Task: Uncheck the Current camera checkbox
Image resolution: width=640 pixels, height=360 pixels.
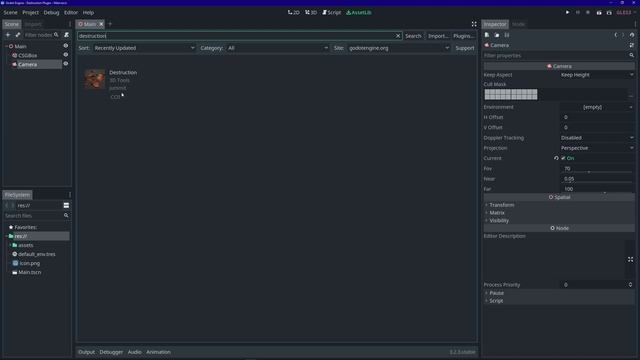Action: (x=563, y=158)
